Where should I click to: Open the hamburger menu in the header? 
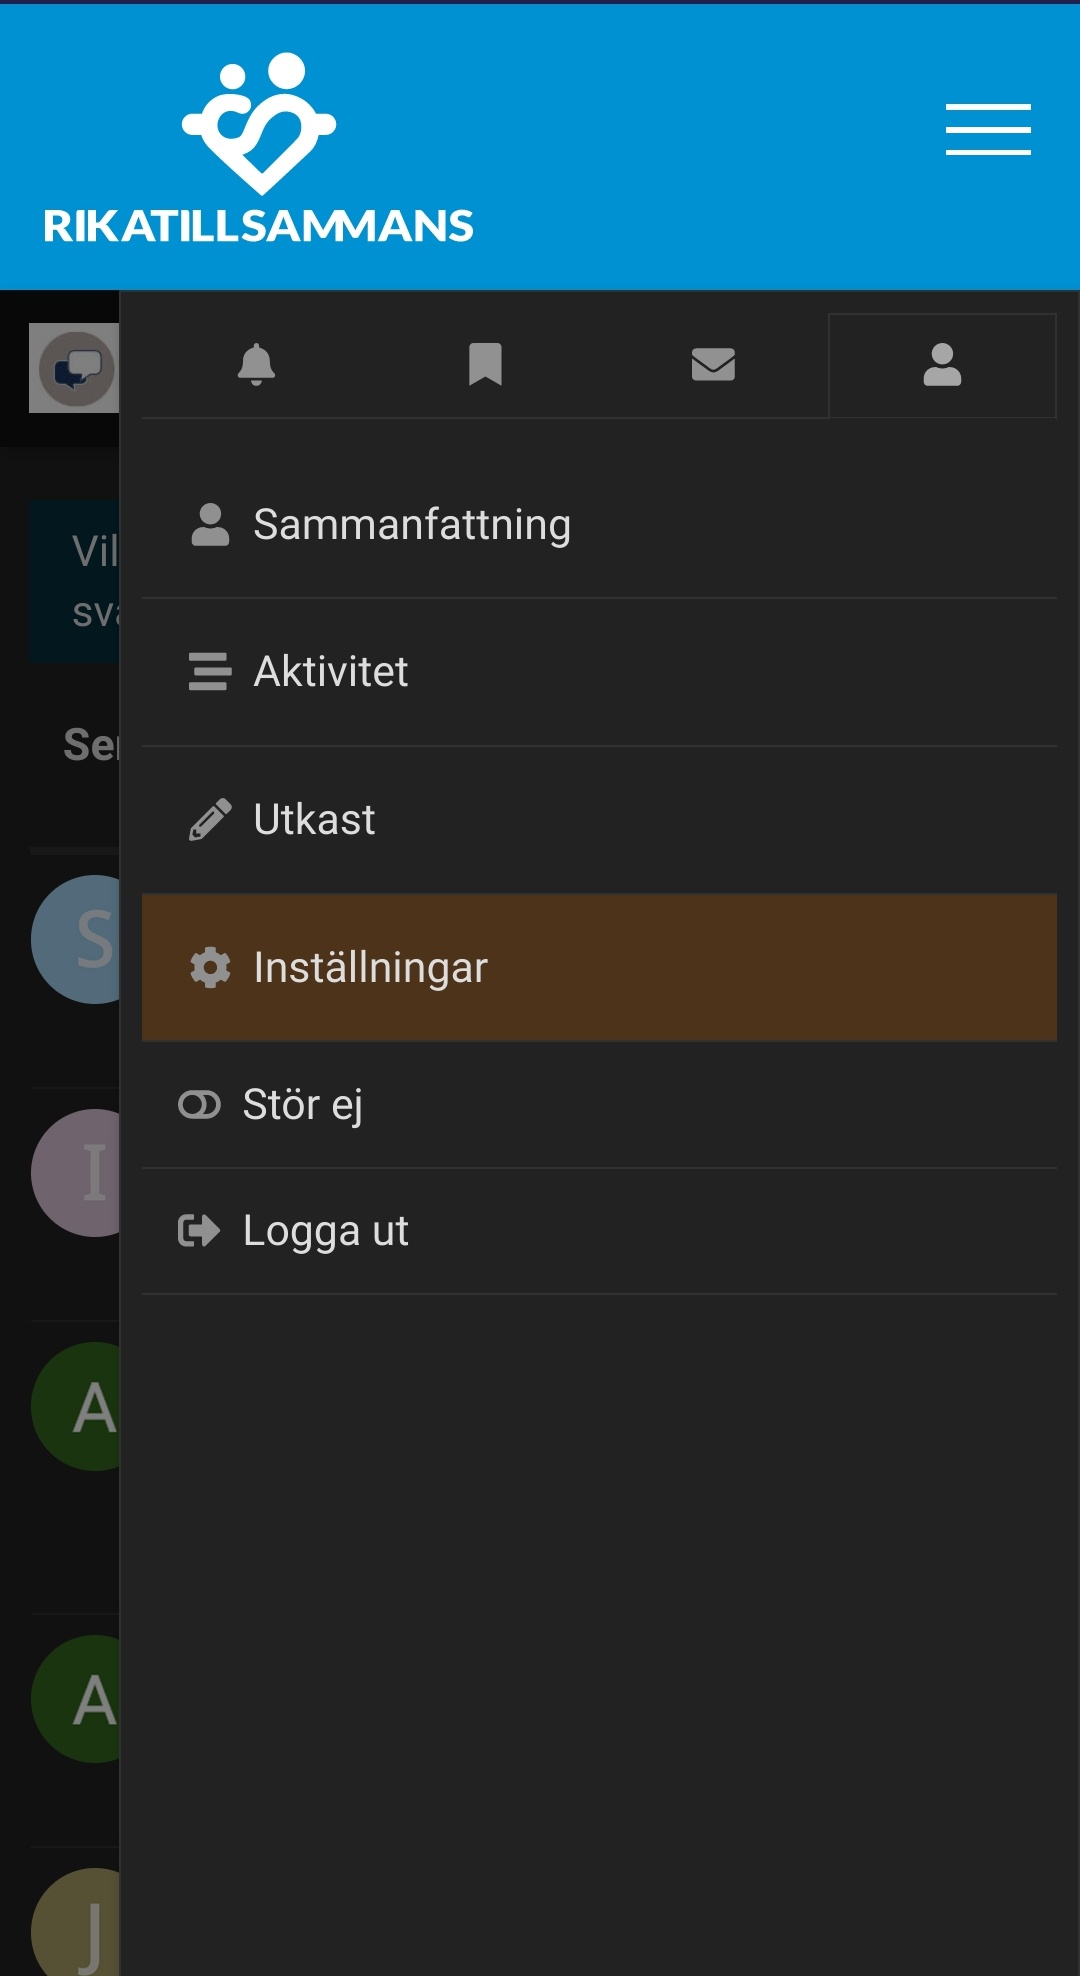click(988, 130)
